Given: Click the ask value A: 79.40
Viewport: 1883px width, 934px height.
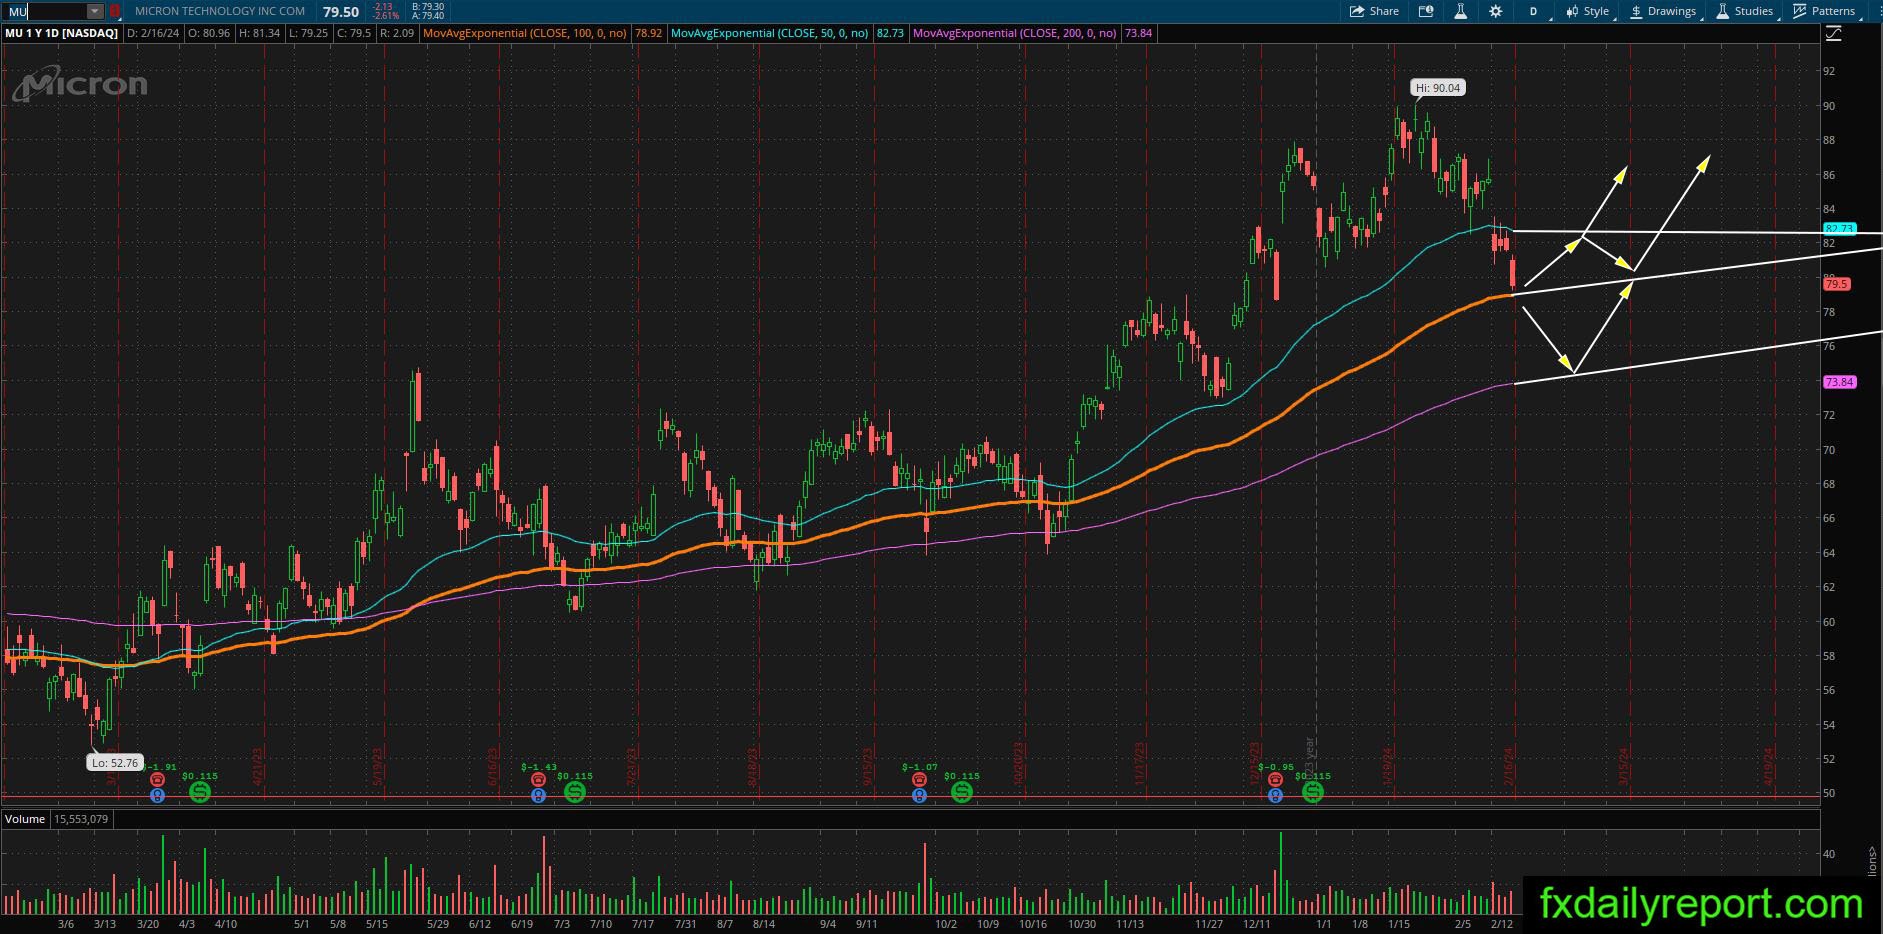Looking at the screenshot, I should (428, 16).
